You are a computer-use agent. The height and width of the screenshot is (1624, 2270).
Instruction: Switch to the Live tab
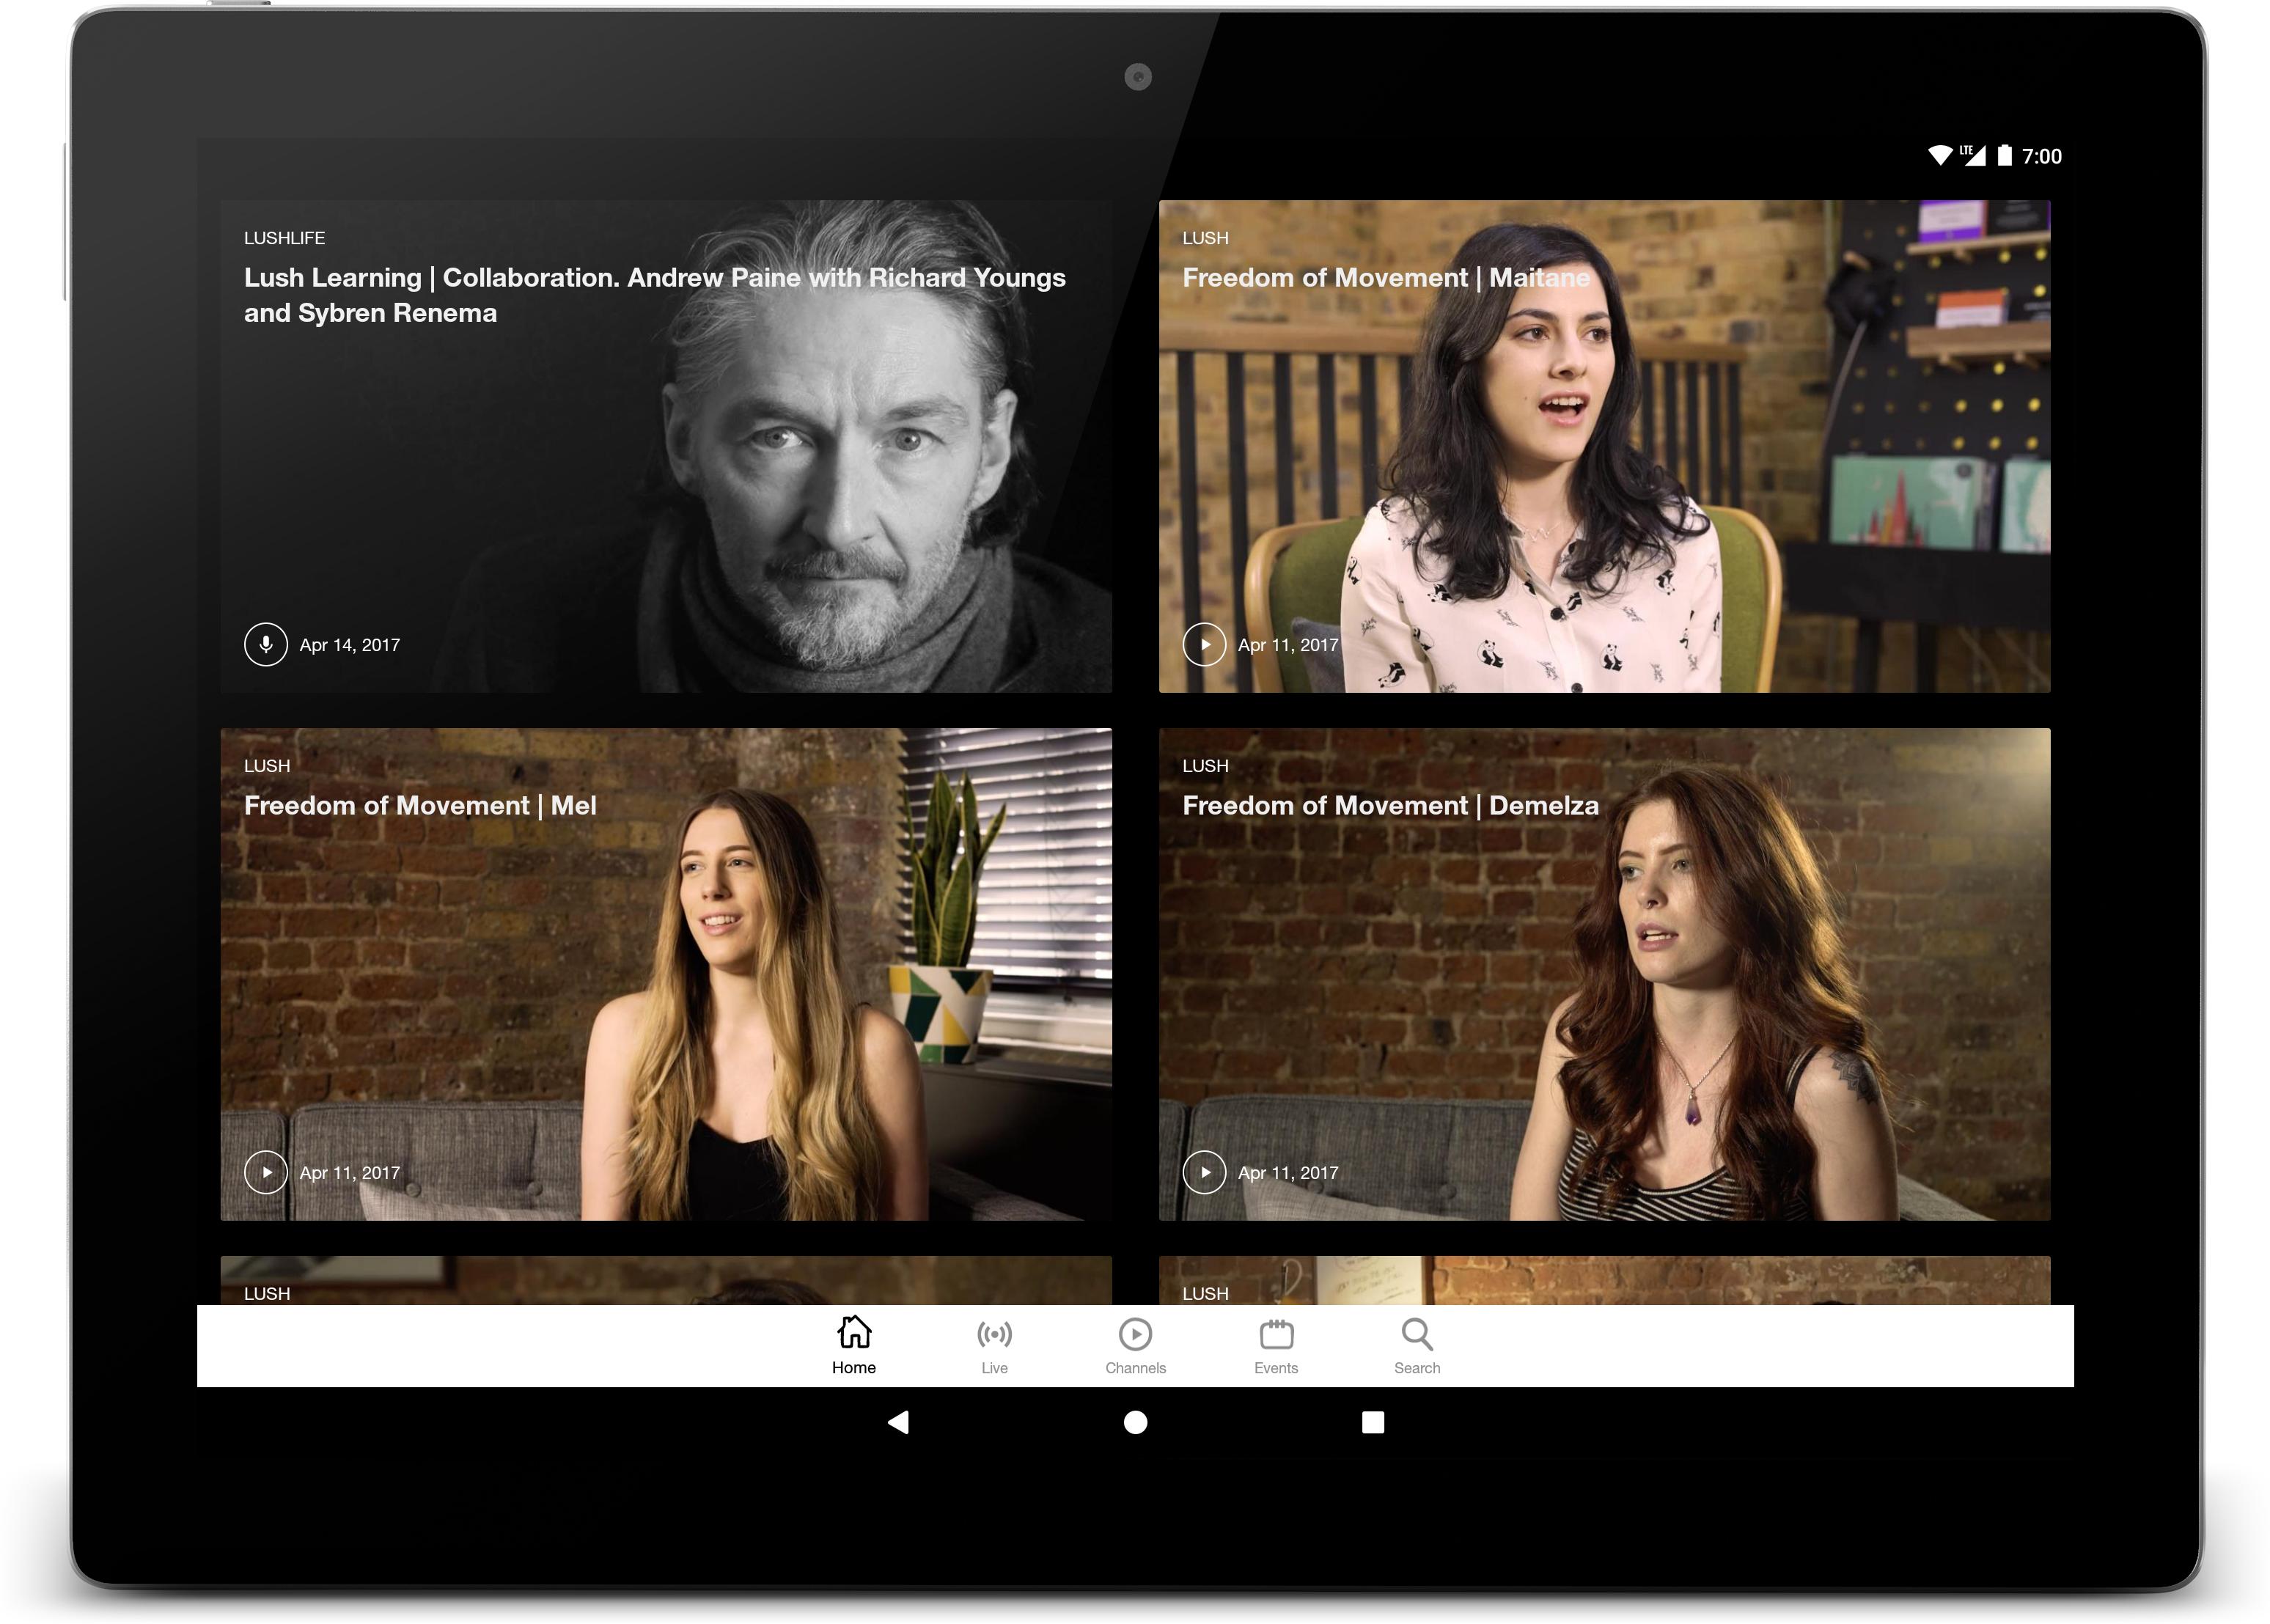tap(994, 1333)
